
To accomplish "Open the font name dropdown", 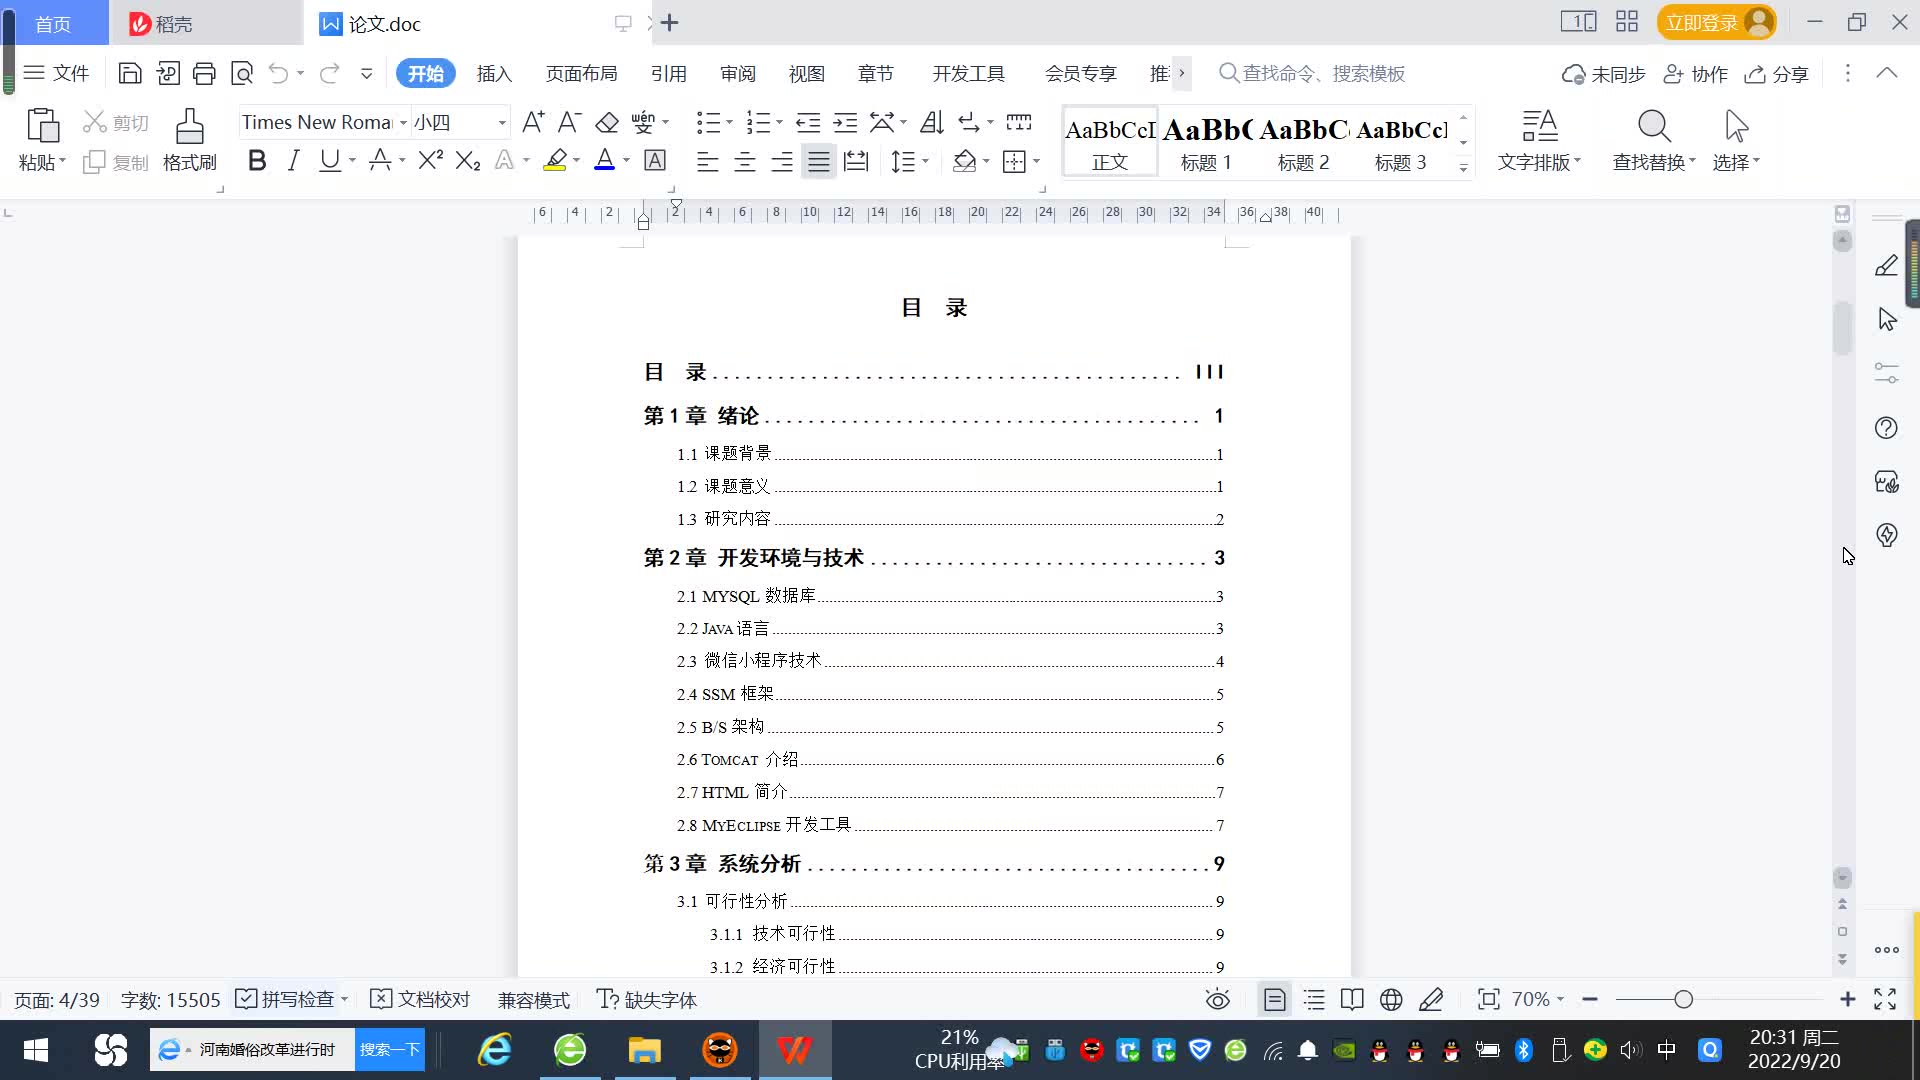I will click(403, 122).
